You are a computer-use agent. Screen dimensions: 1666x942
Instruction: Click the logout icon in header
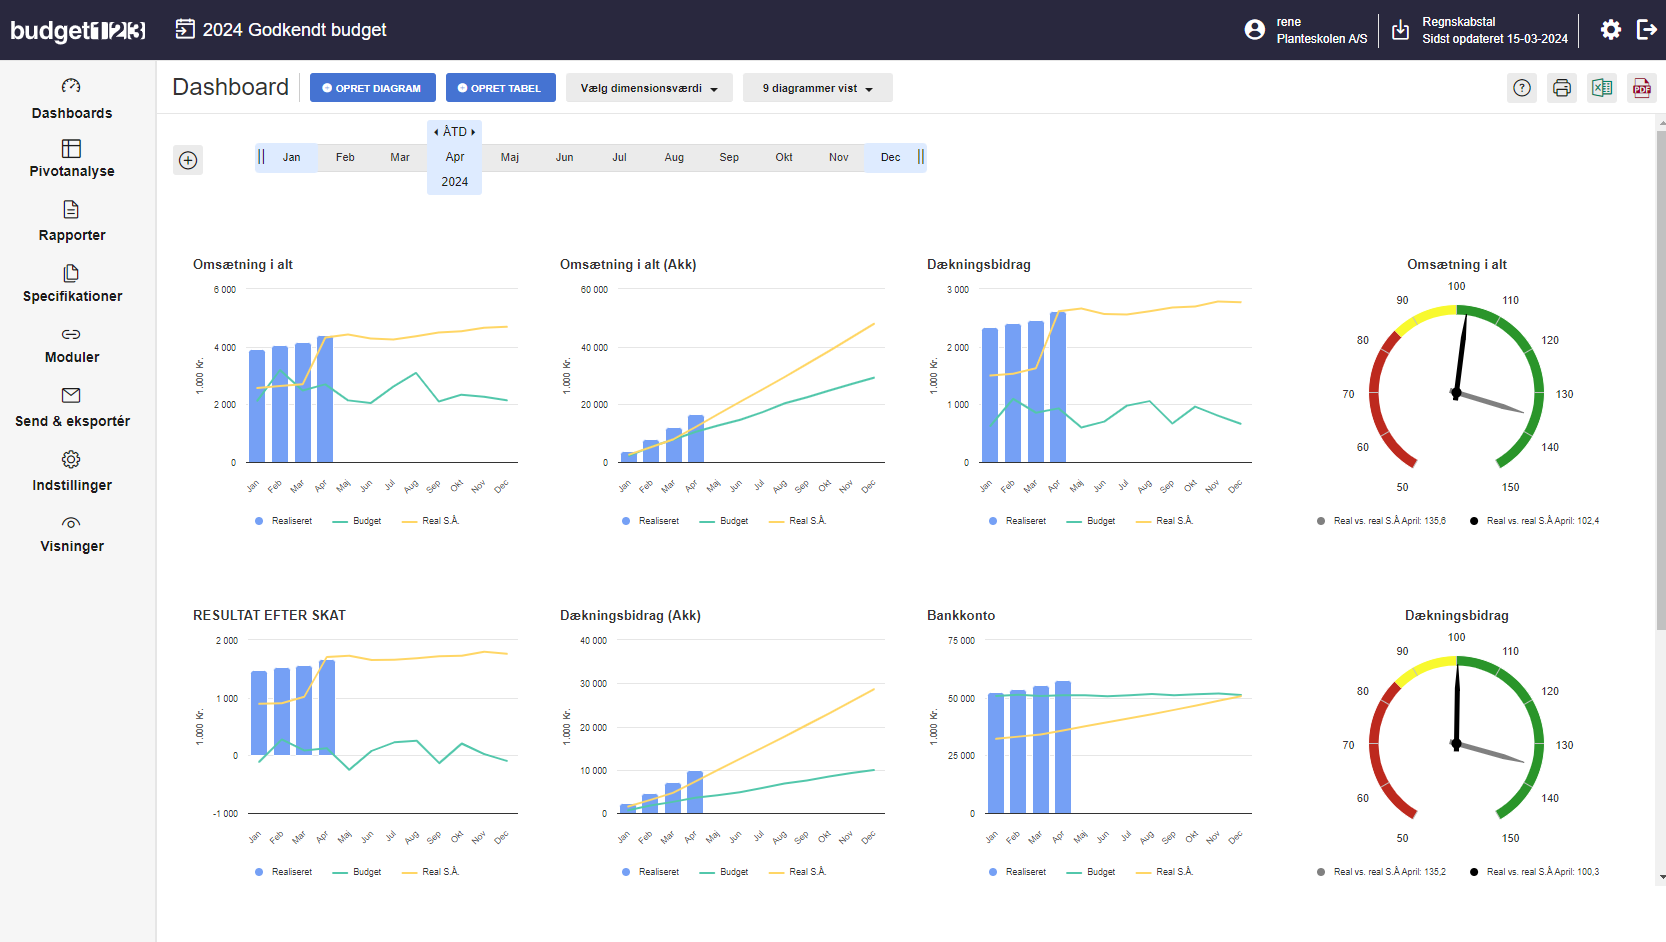tap(1646, 30)
